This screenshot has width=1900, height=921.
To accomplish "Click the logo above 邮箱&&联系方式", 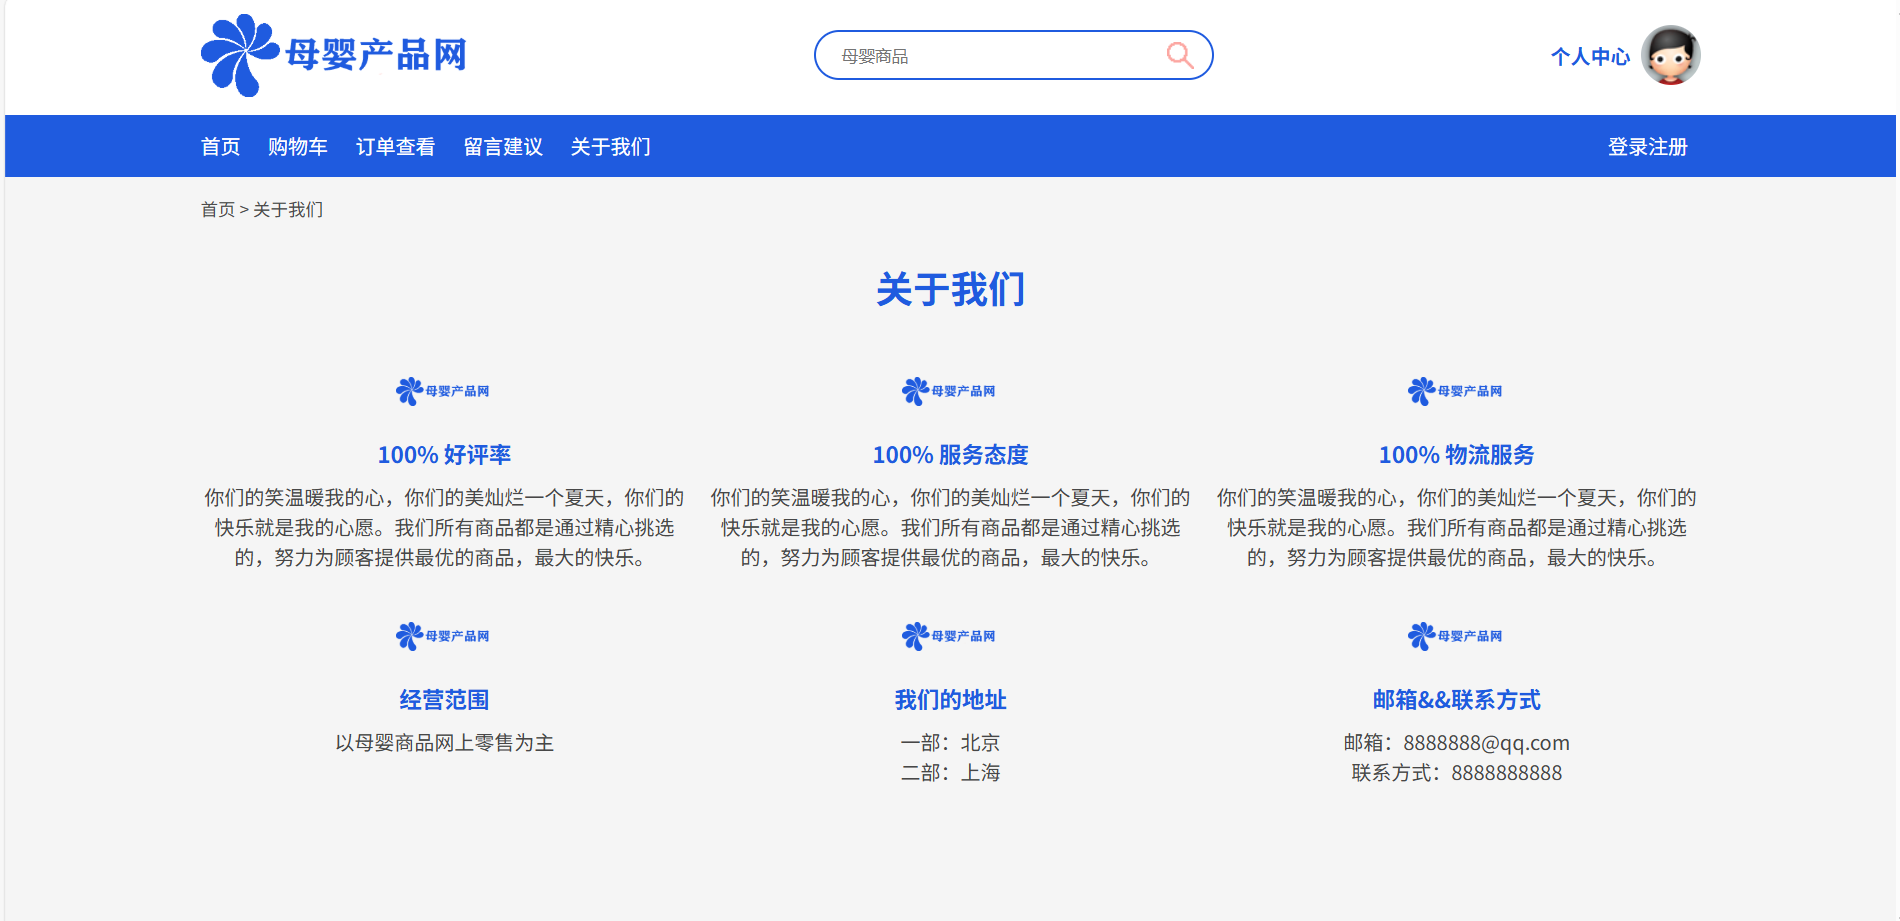I will pyautogui.click(x=1455, y=636).
